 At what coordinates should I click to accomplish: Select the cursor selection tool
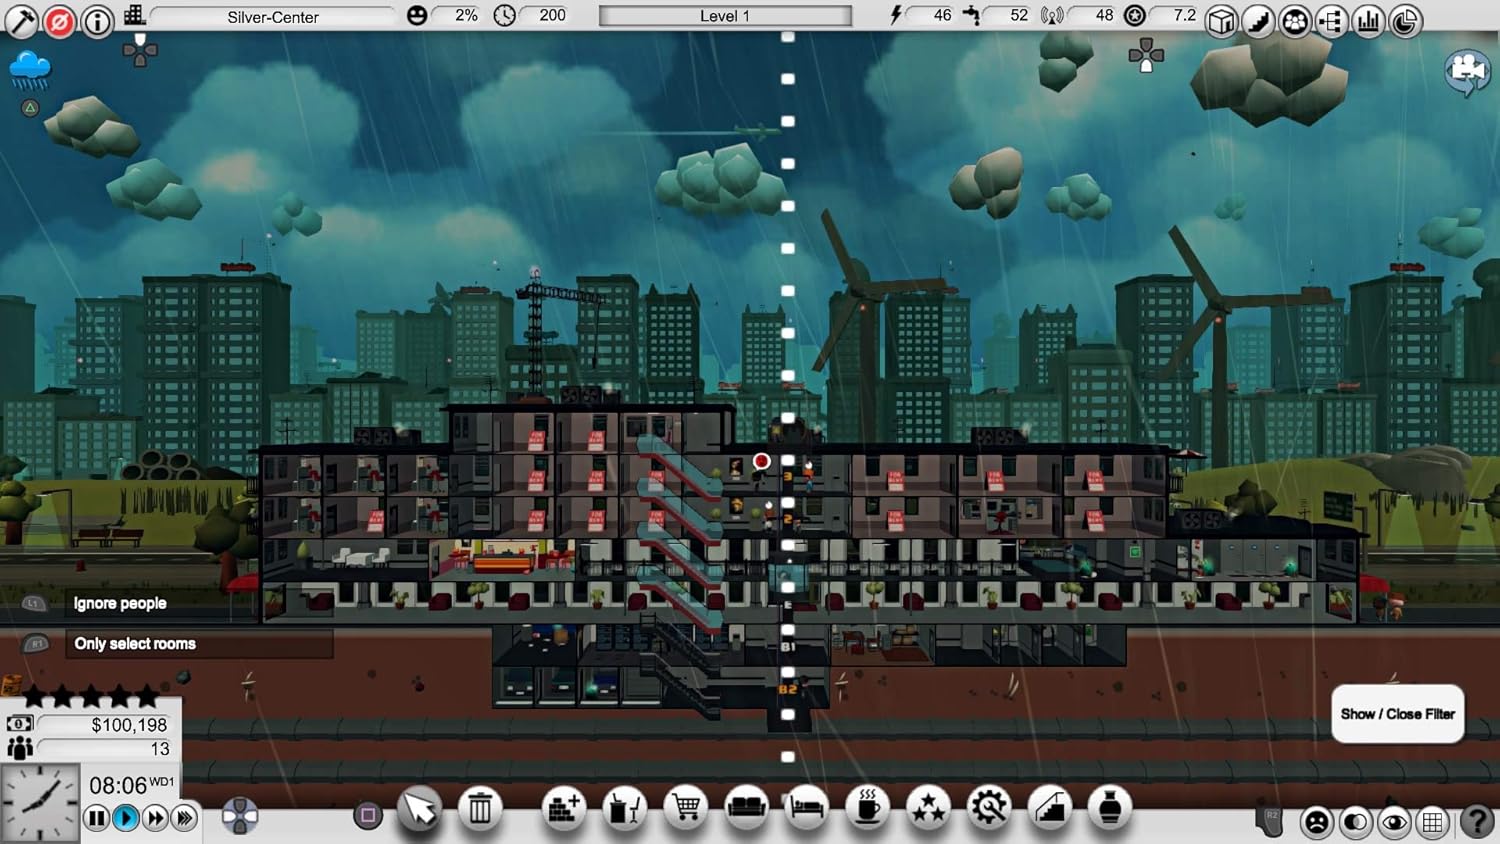coord(418,810)
